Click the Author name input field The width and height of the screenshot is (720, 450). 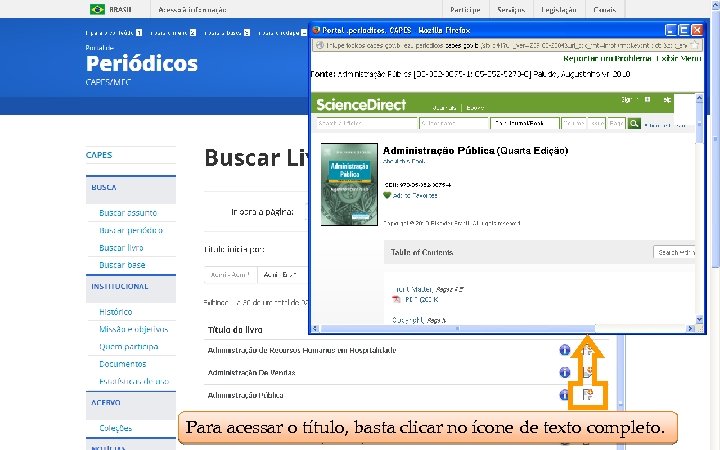coord(454,124)
